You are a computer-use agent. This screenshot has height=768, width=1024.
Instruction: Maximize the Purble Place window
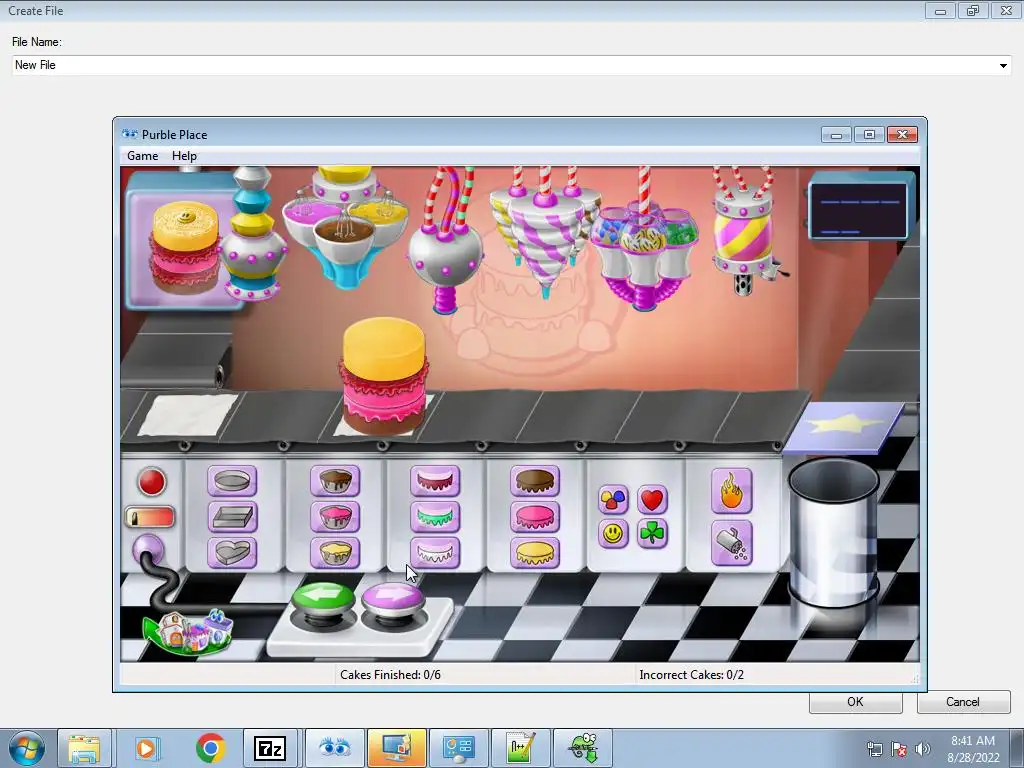(869, 135)
